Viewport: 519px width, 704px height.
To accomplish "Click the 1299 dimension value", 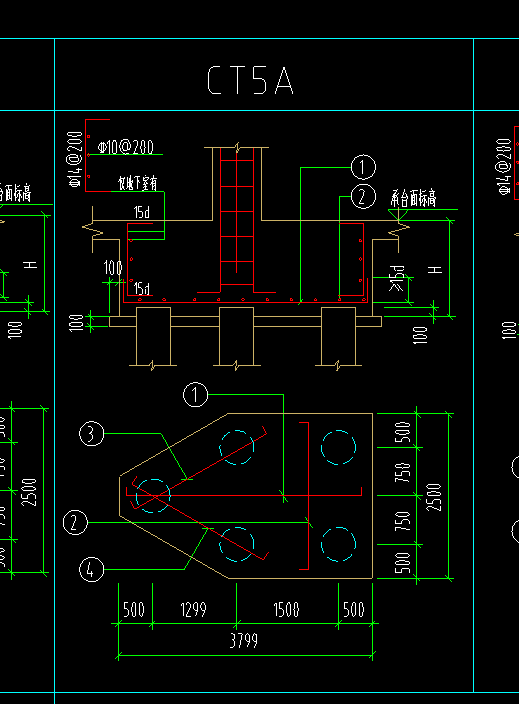I will [x=194, y=610].
